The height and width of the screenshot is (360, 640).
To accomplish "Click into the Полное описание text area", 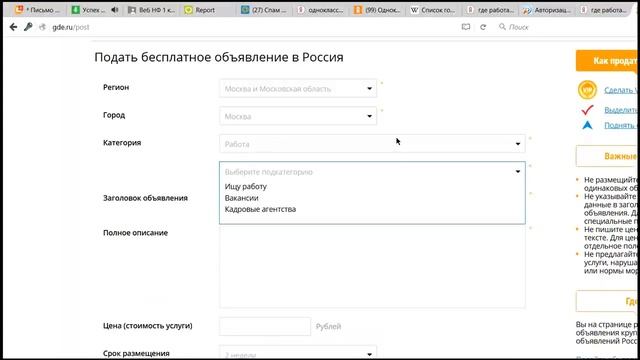I will 372,267.
